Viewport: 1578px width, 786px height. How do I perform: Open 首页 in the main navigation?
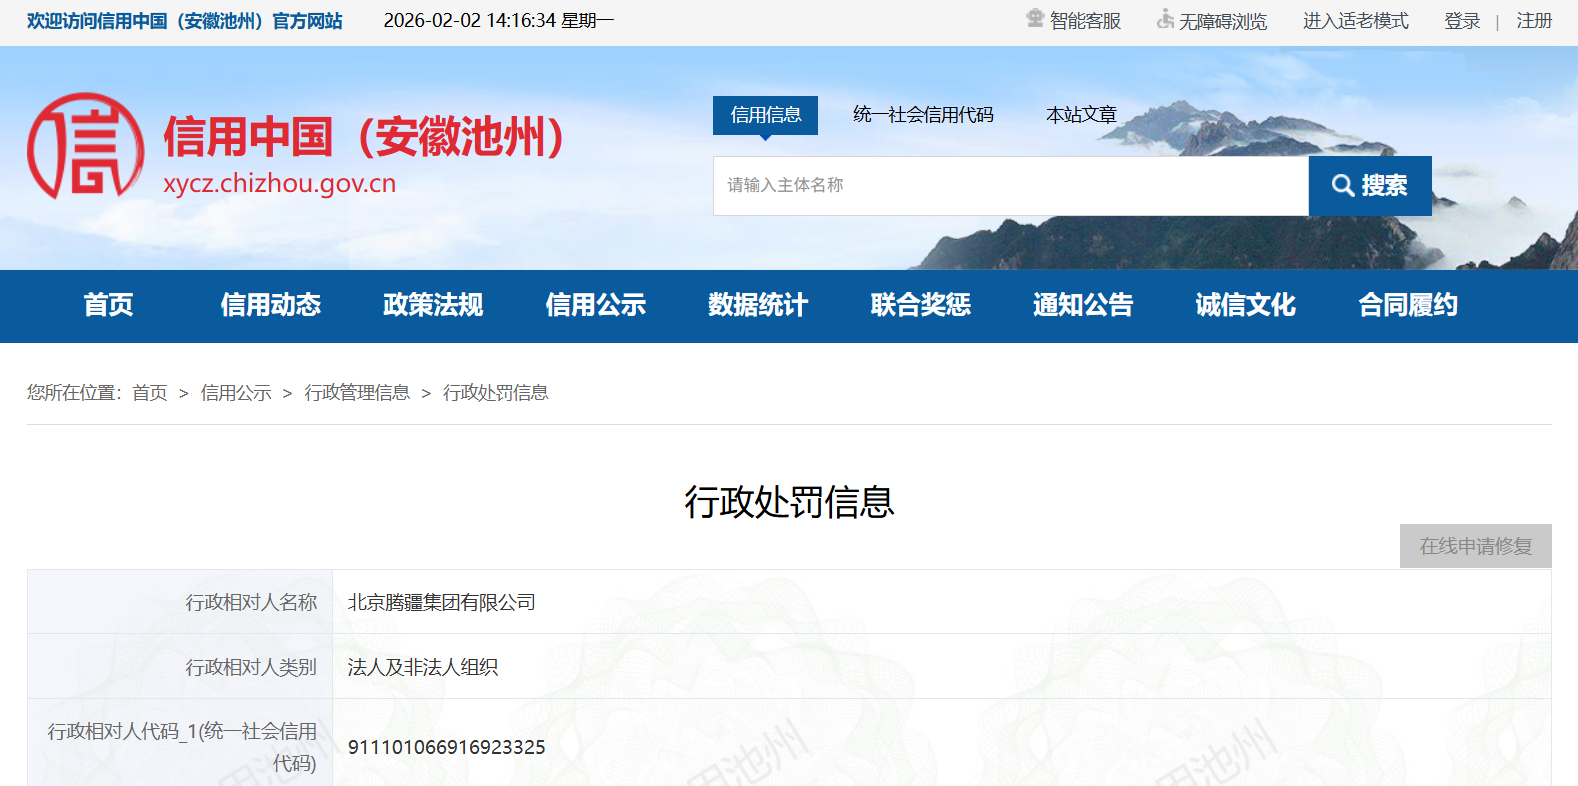[108, 305]
